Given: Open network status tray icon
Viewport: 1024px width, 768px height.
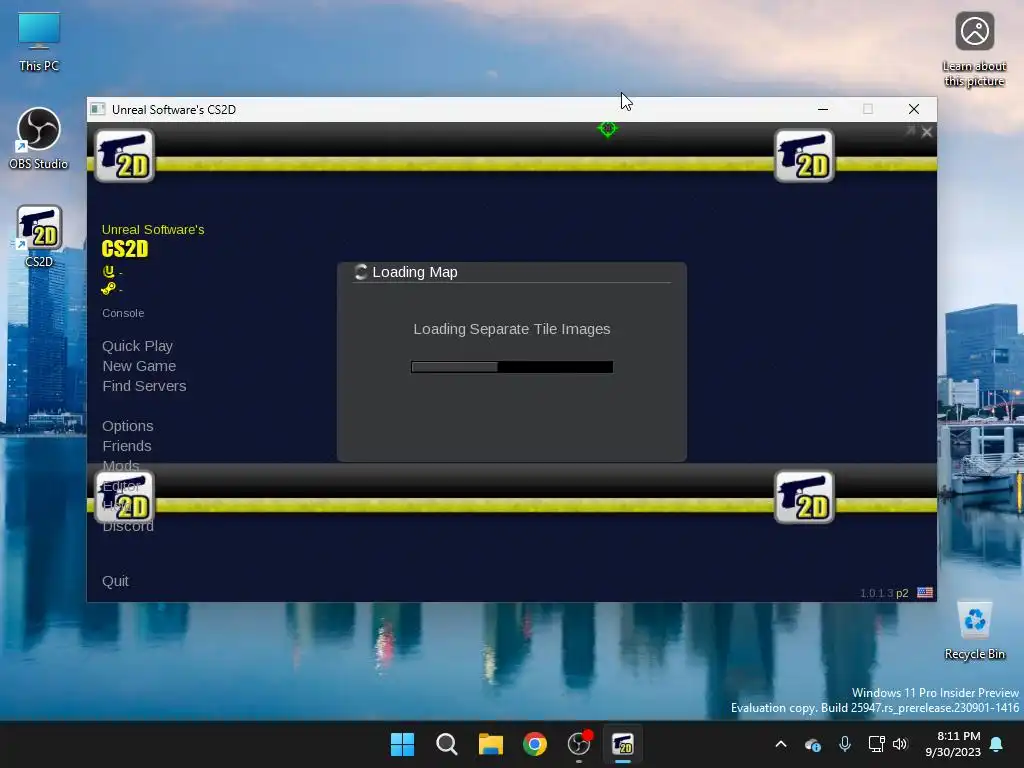Looking at the screenshot, I should 876,744.
